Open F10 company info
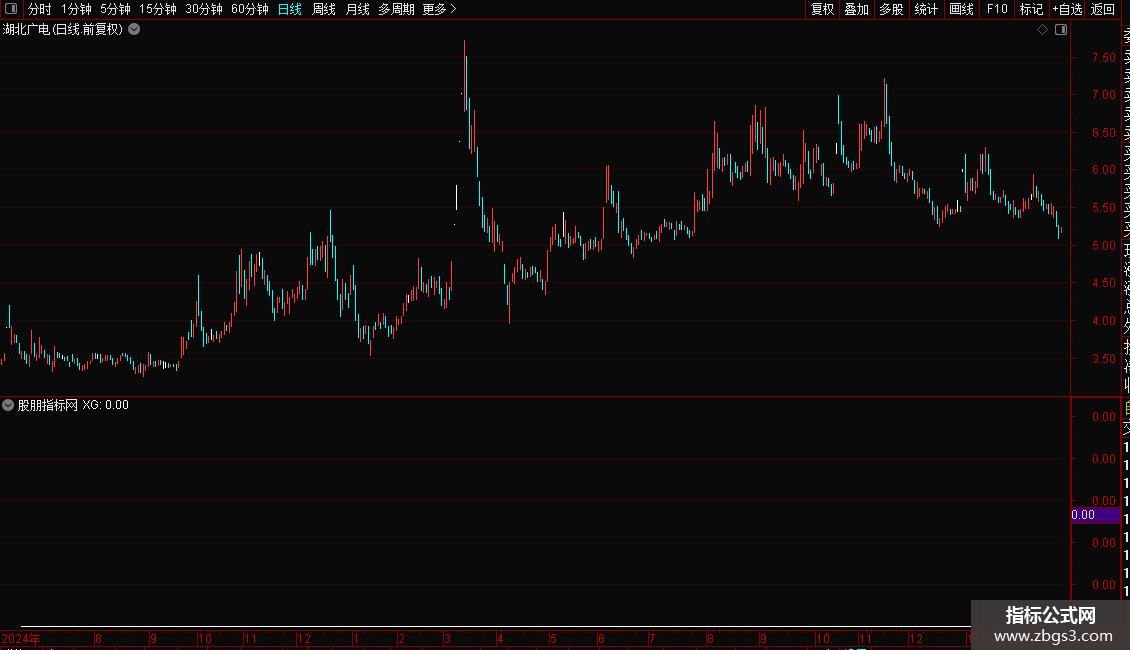Screen dimensions: 1130x650 997,9
